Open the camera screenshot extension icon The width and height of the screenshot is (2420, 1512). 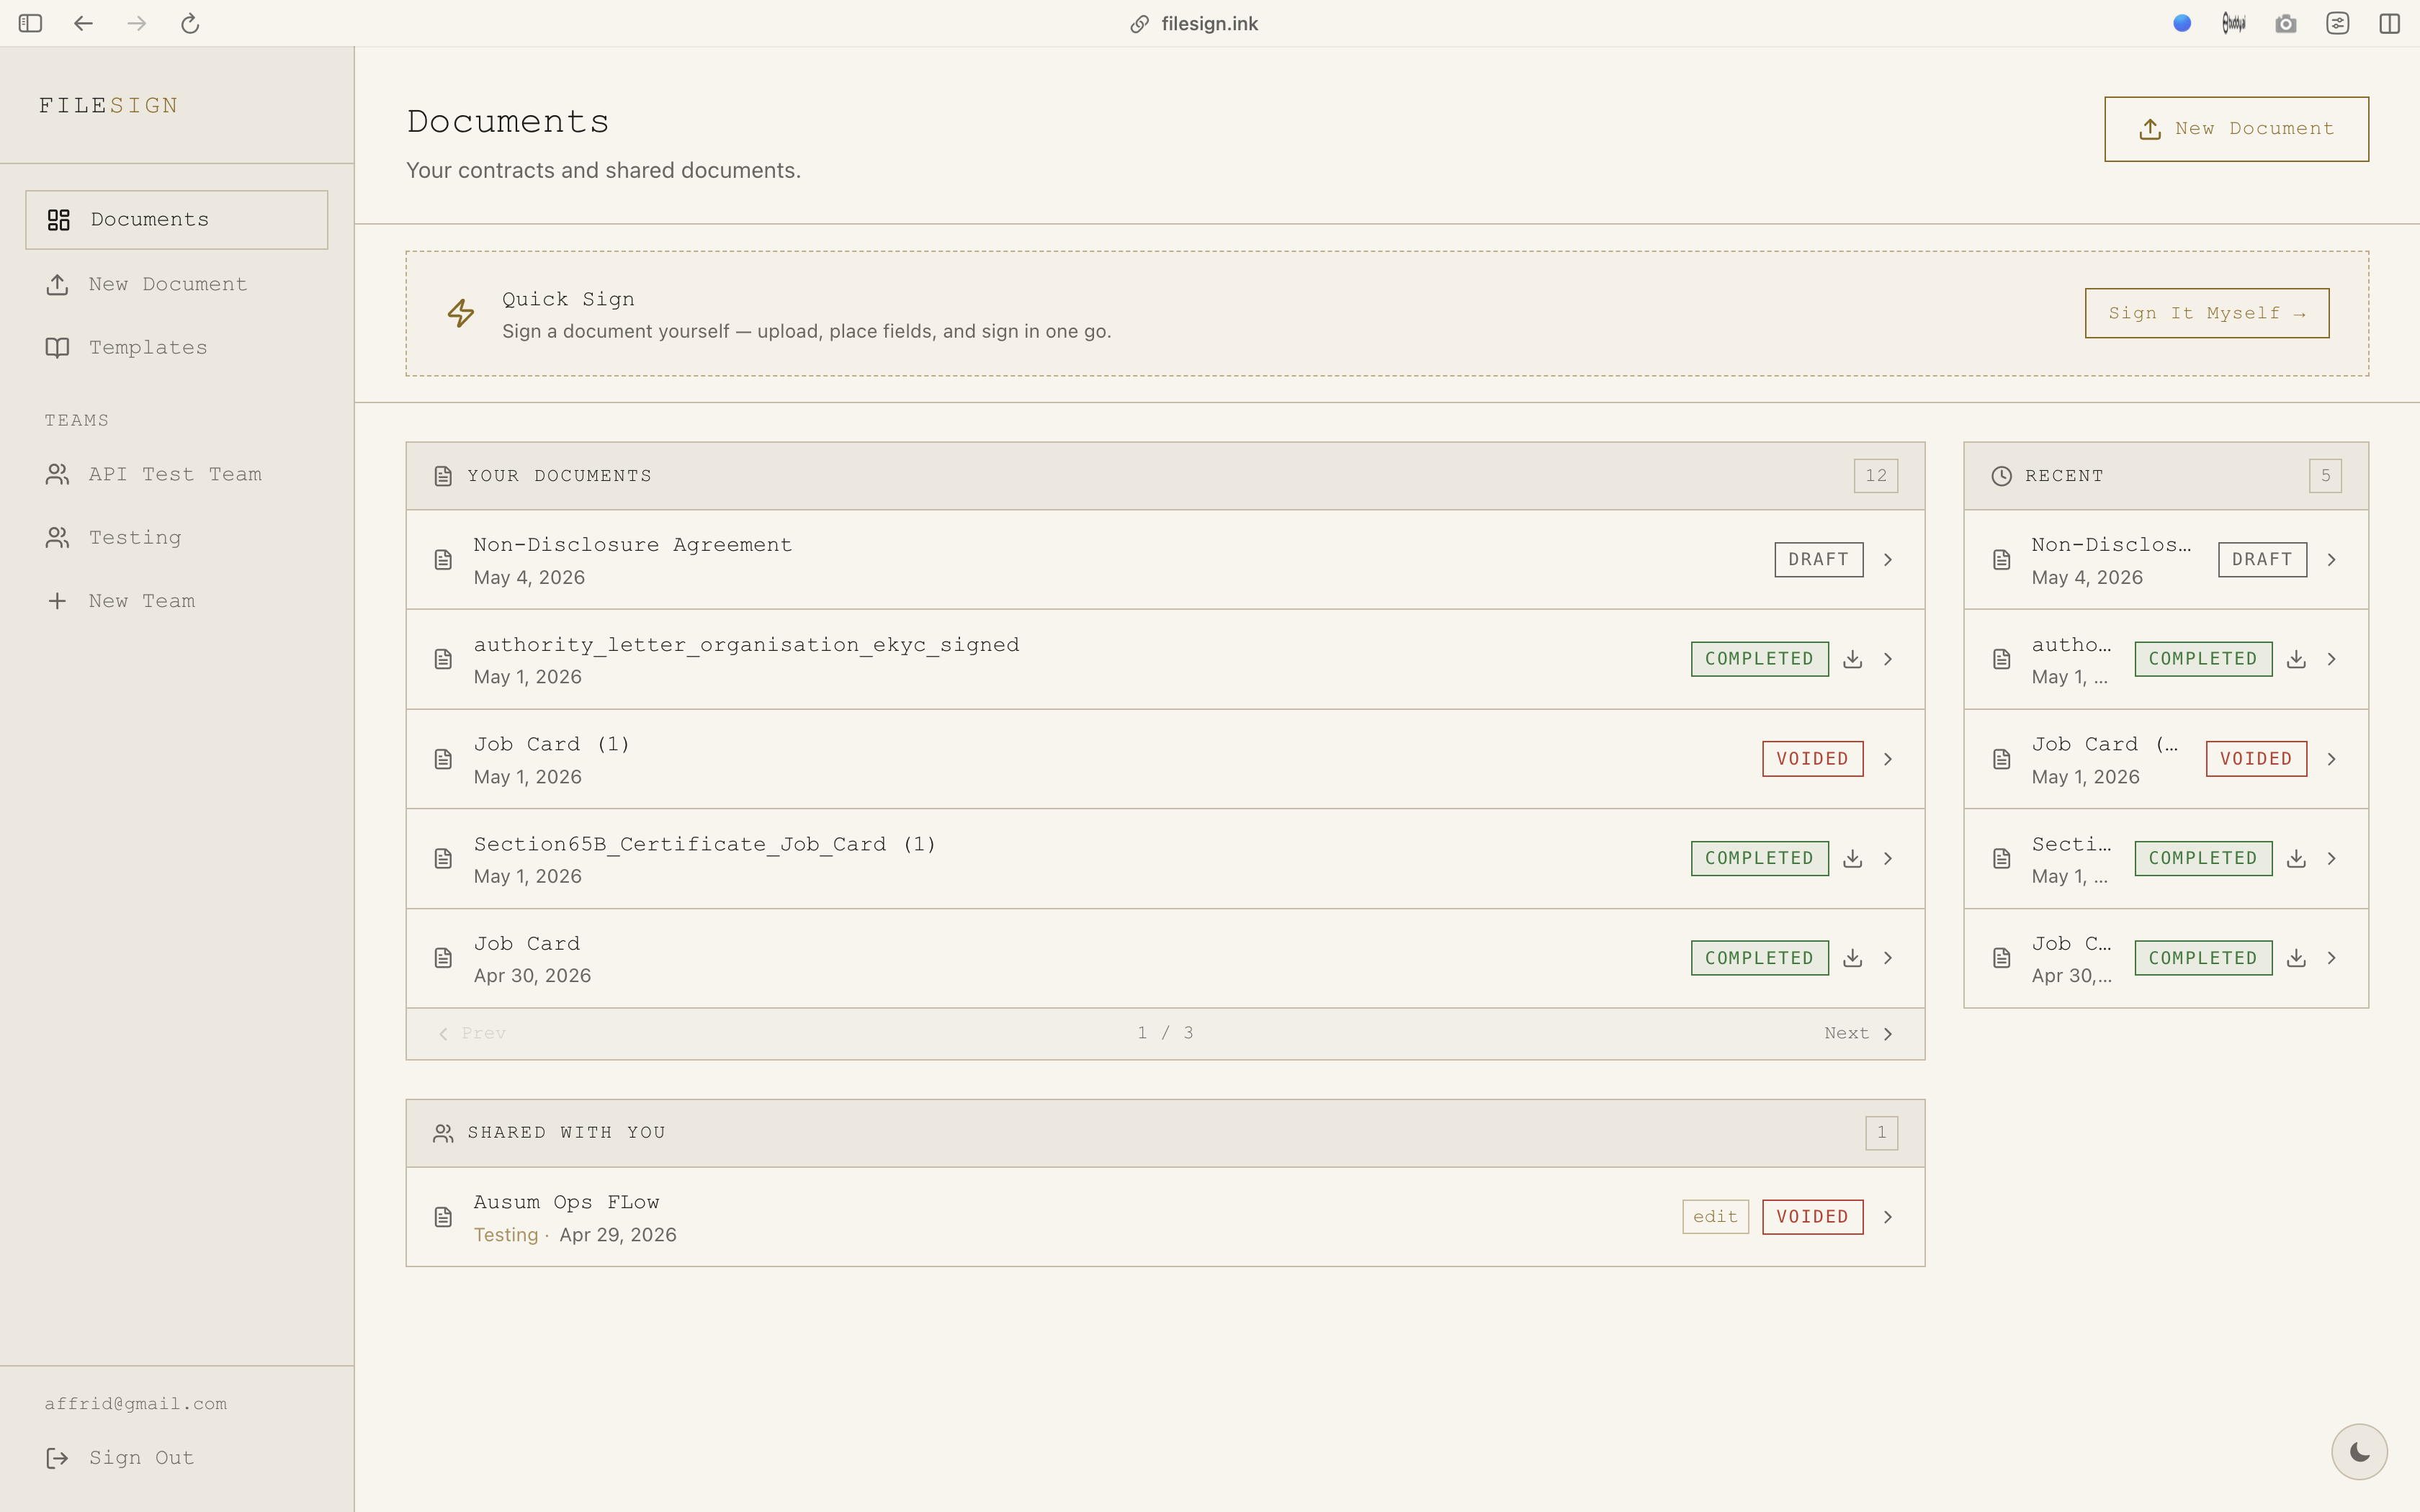pyautogui.click(x=2286, y=23)
